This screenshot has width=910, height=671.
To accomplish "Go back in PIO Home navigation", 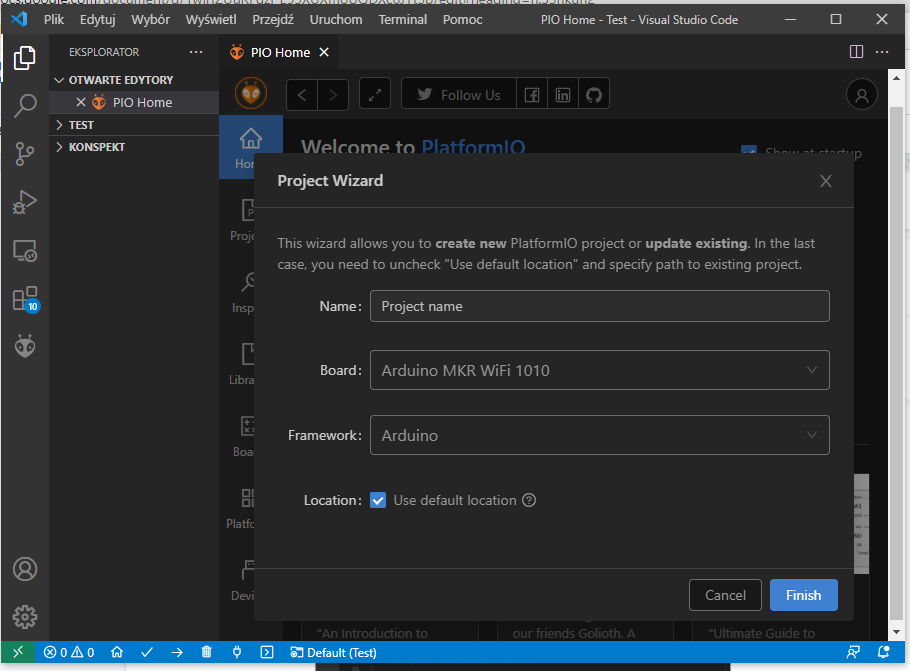I will coord(302,95).
